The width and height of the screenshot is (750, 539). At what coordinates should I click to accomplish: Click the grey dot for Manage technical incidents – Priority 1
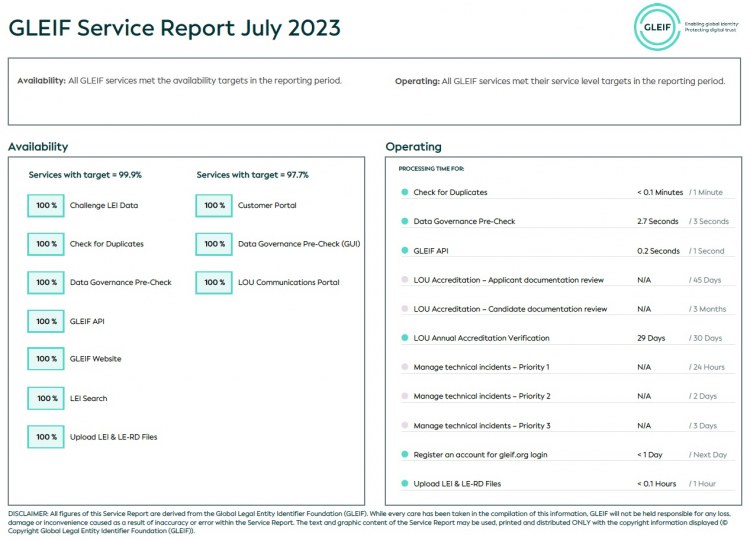404,367
